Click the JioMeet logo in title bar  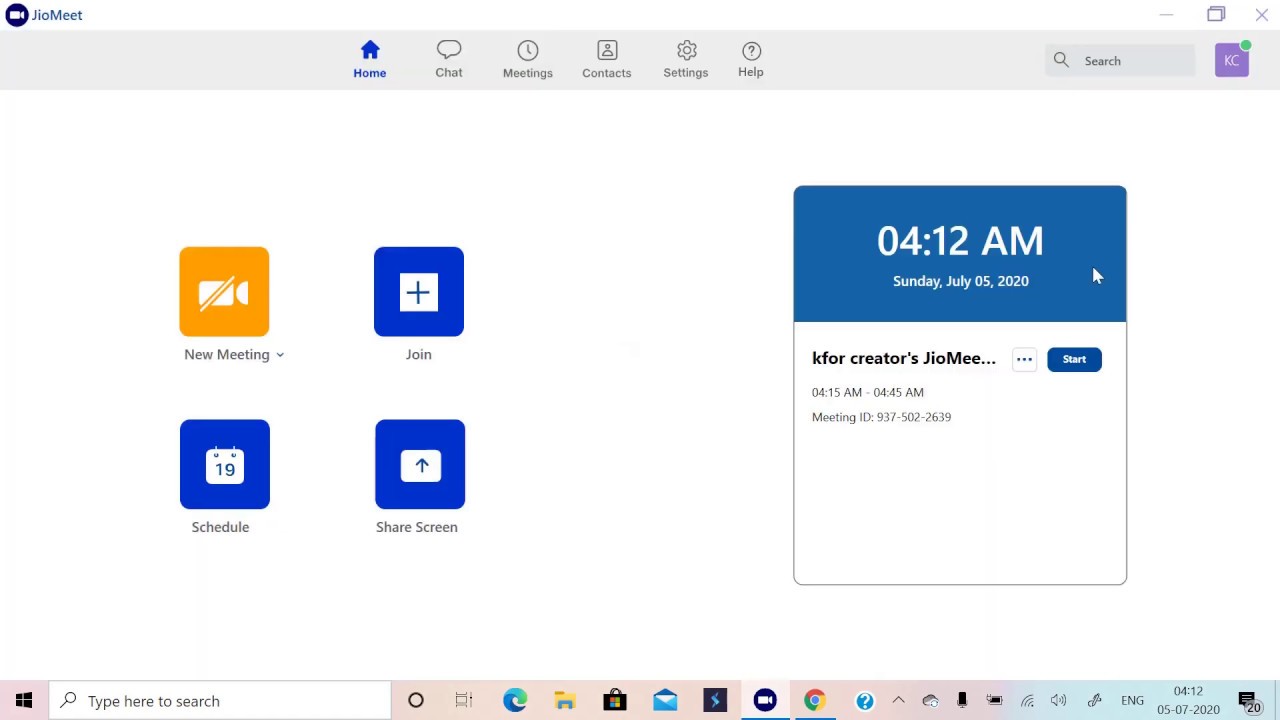pyautogui.click(x=17, y=15)
